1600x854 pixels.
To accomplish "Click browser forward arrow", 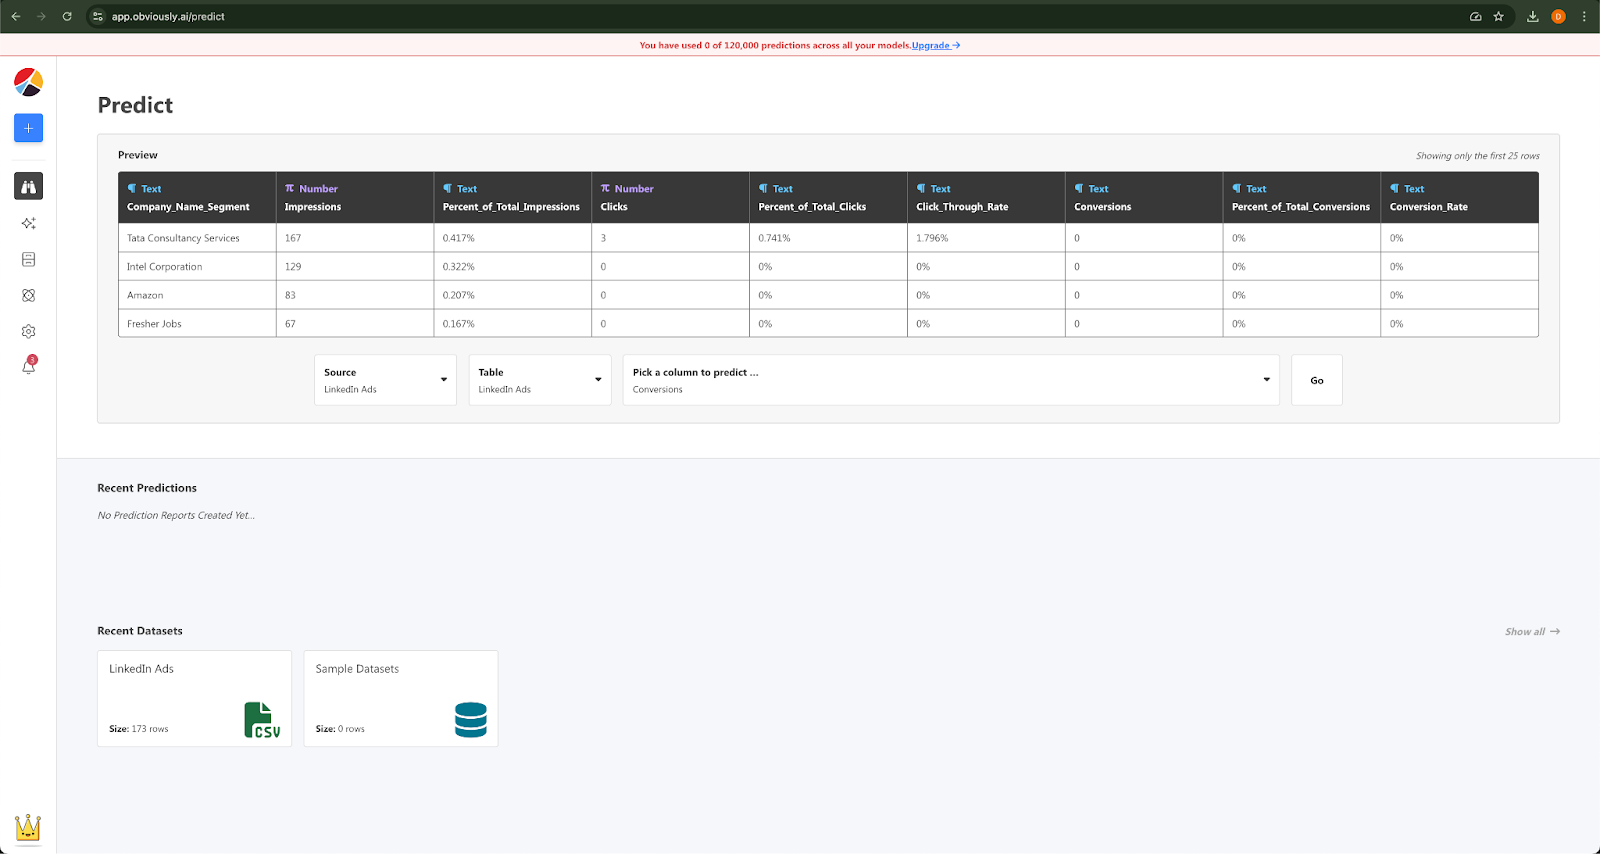I will 41,16.
